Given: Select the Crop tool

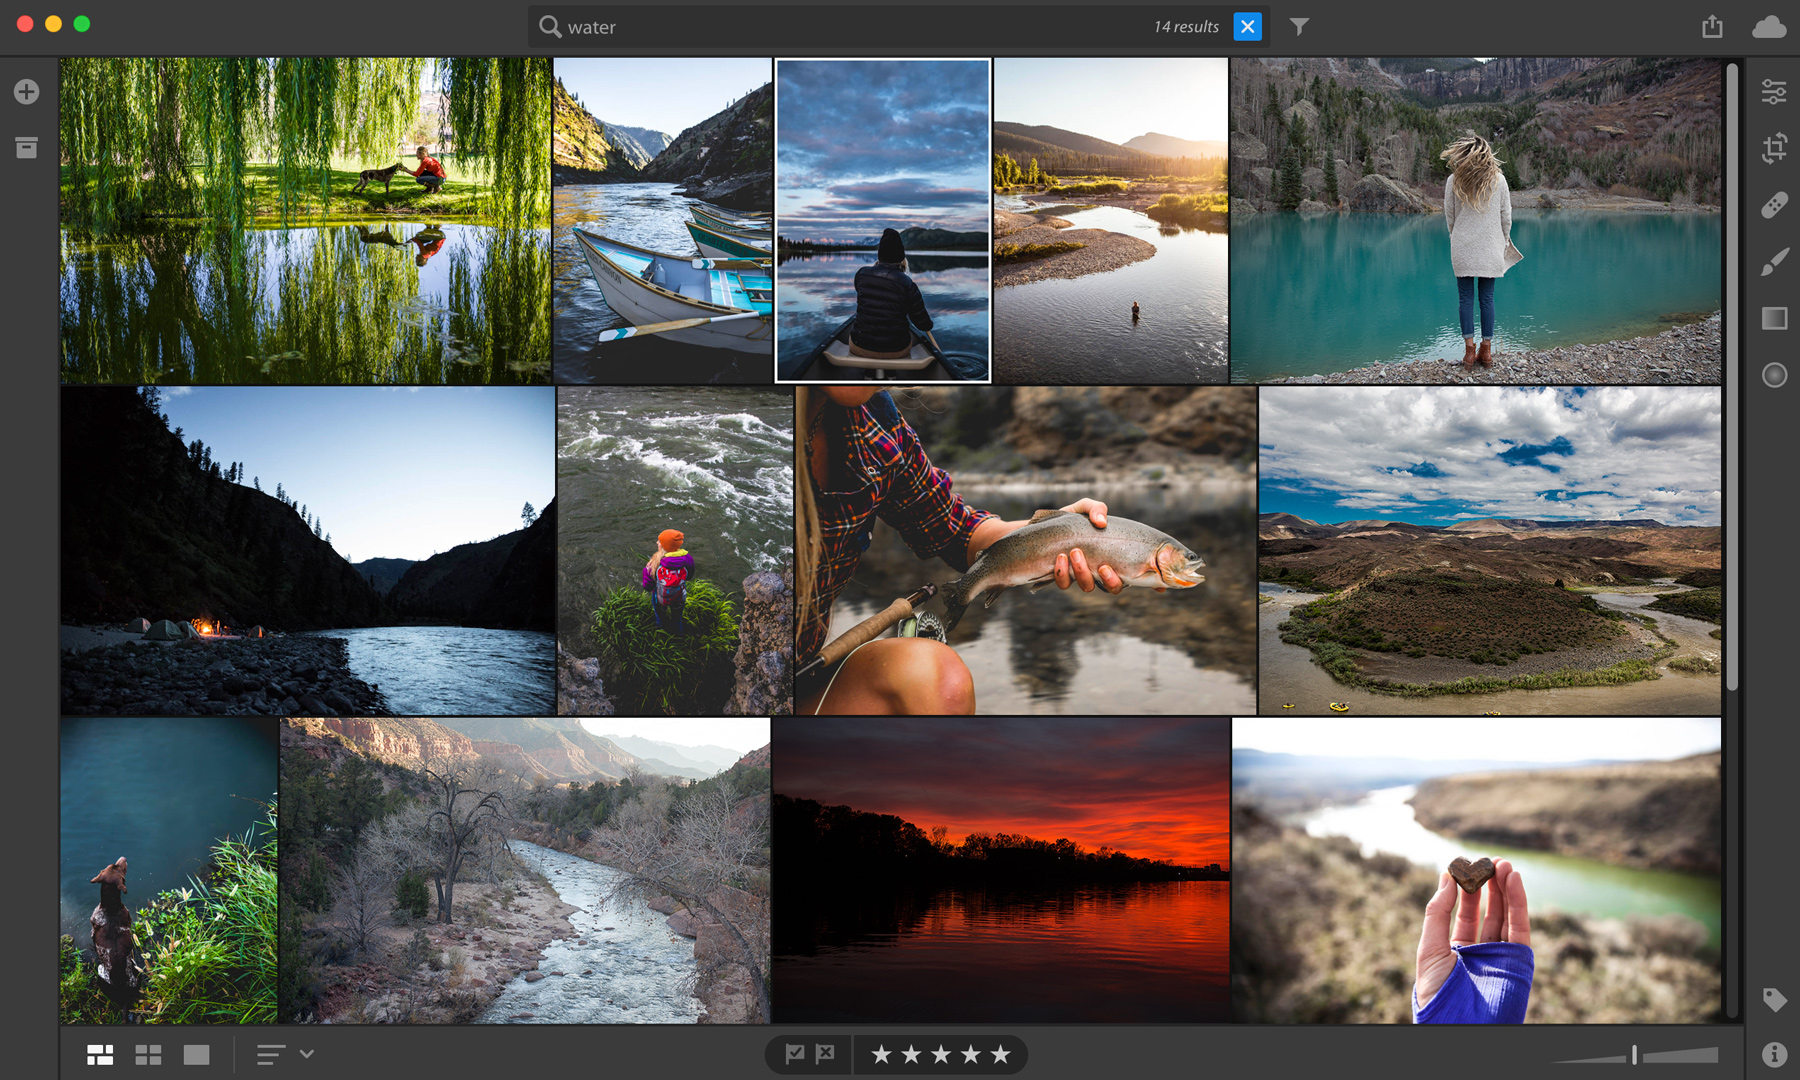Looking at the screenshot, I should coord(1775,148).
